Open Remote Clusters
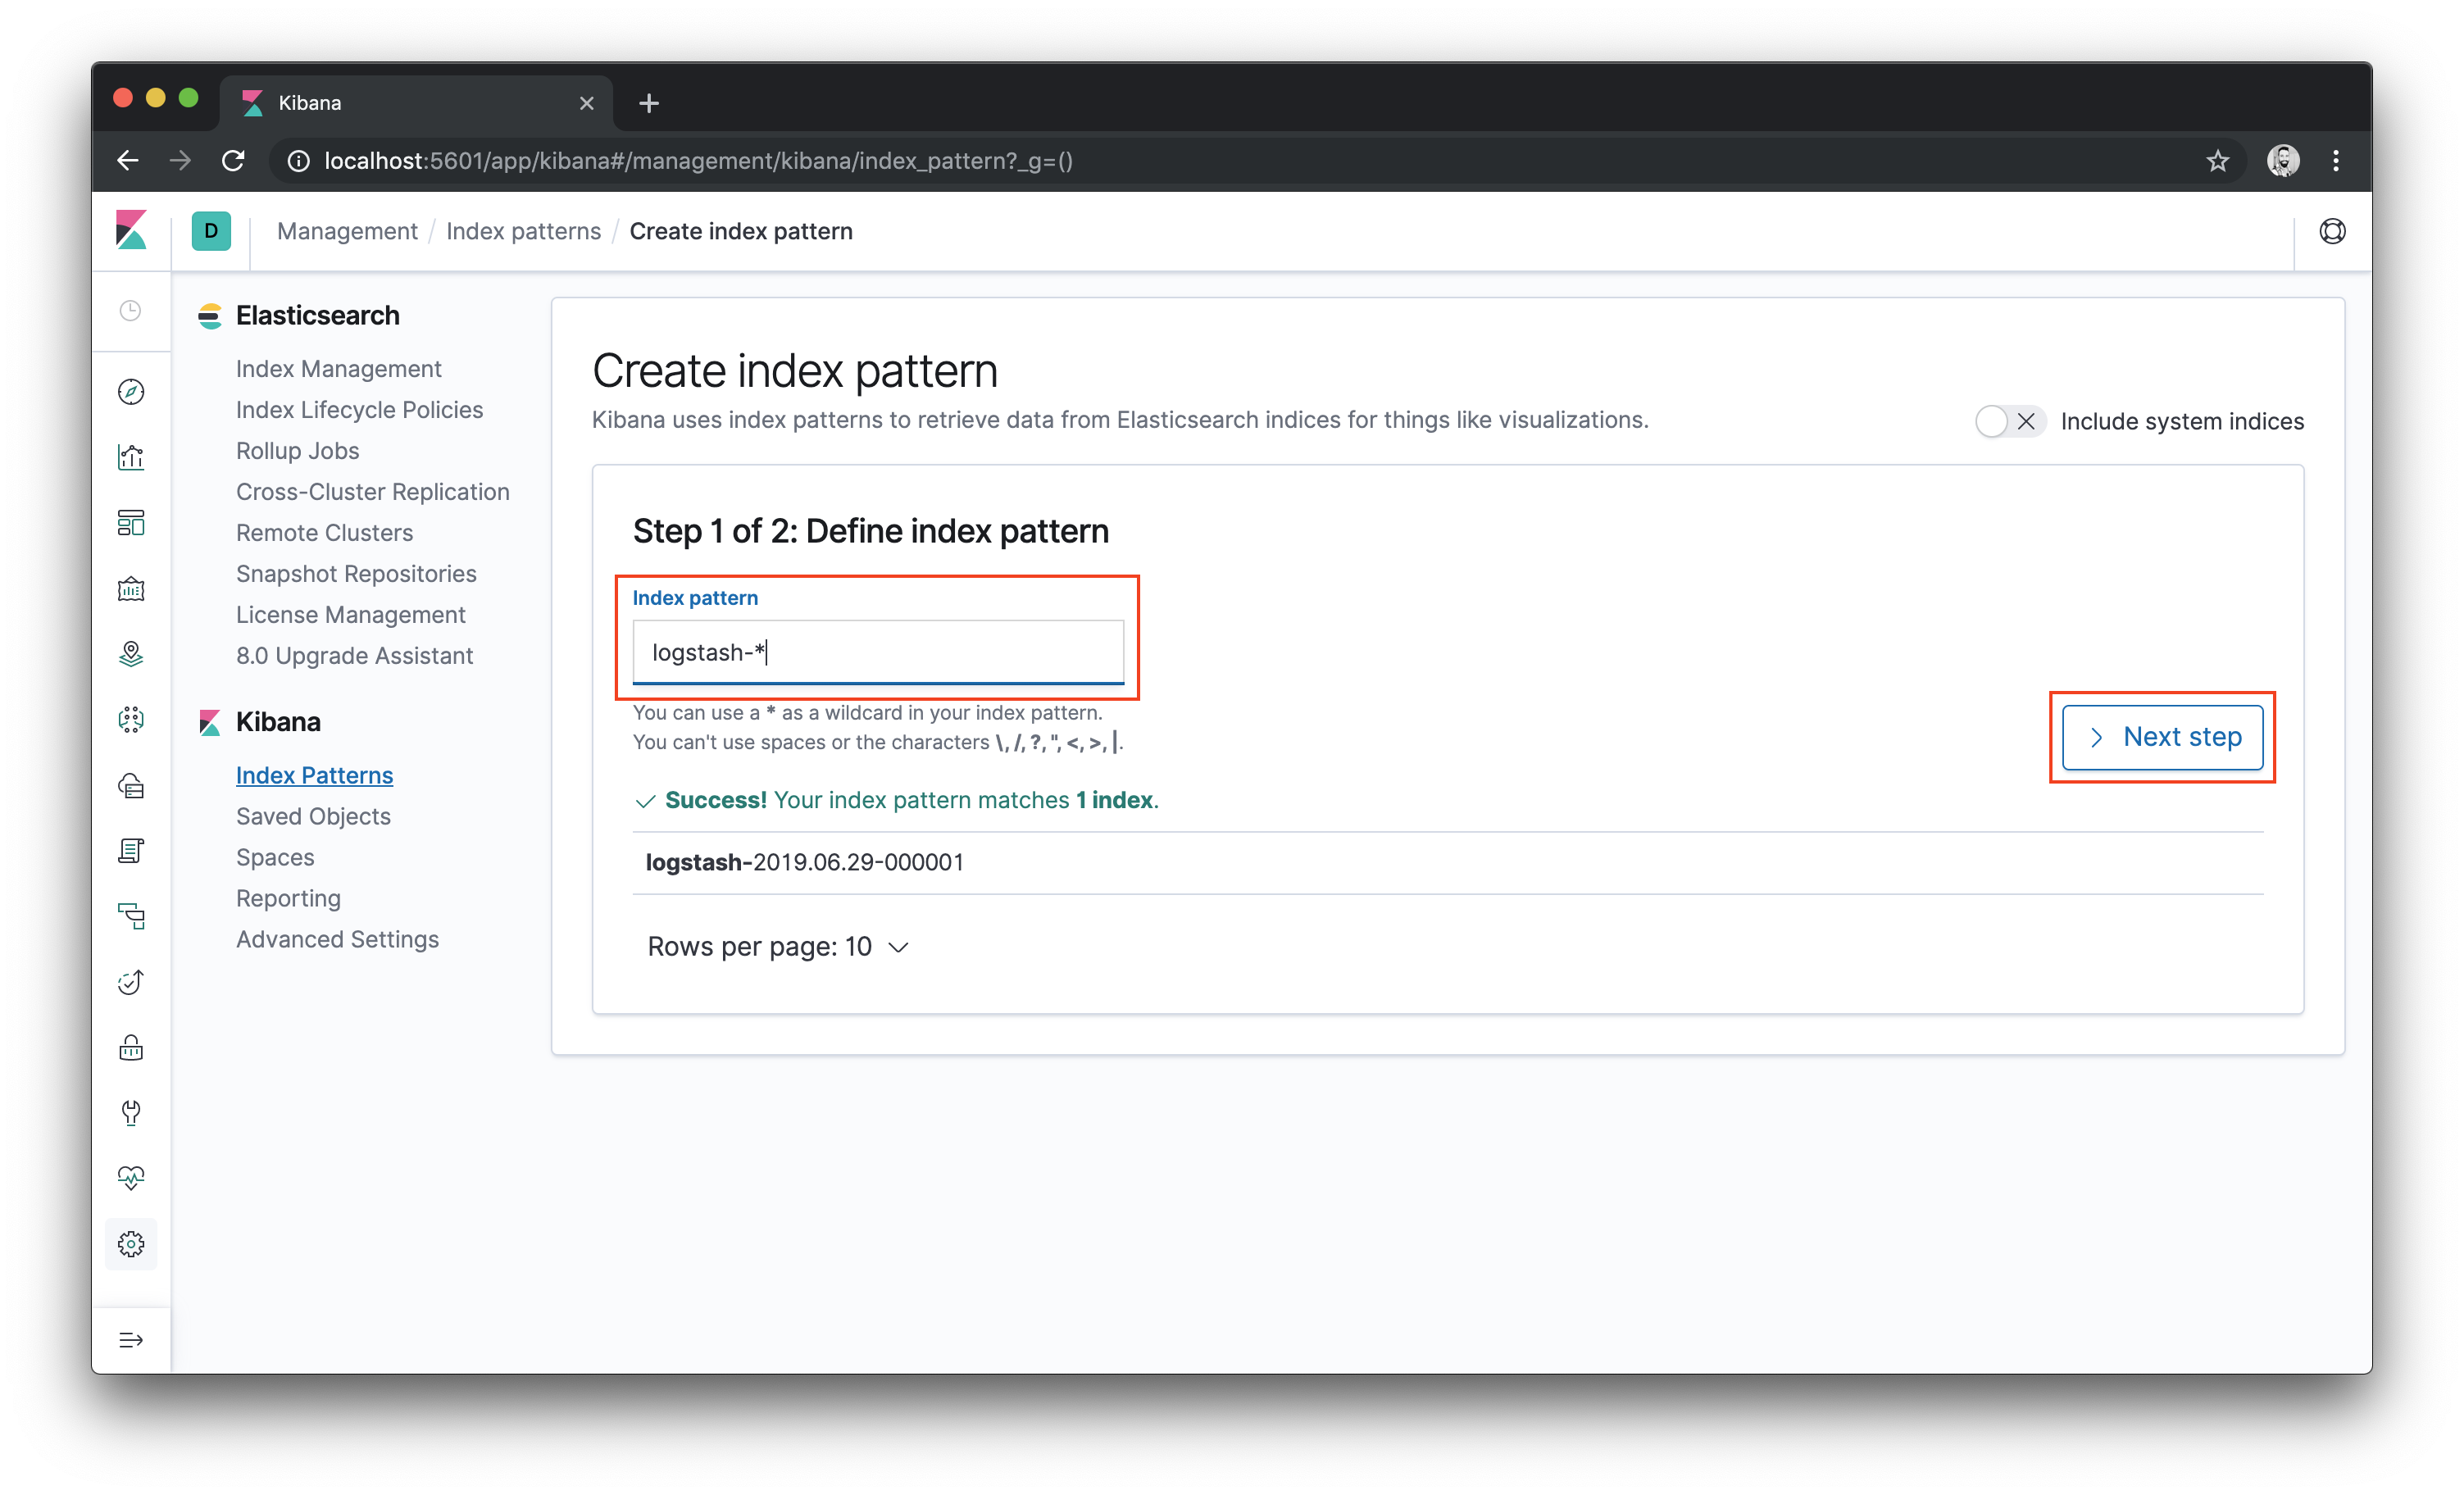Image resolution: width=2464 pixels, height=1495 pixels. (324, 533)
